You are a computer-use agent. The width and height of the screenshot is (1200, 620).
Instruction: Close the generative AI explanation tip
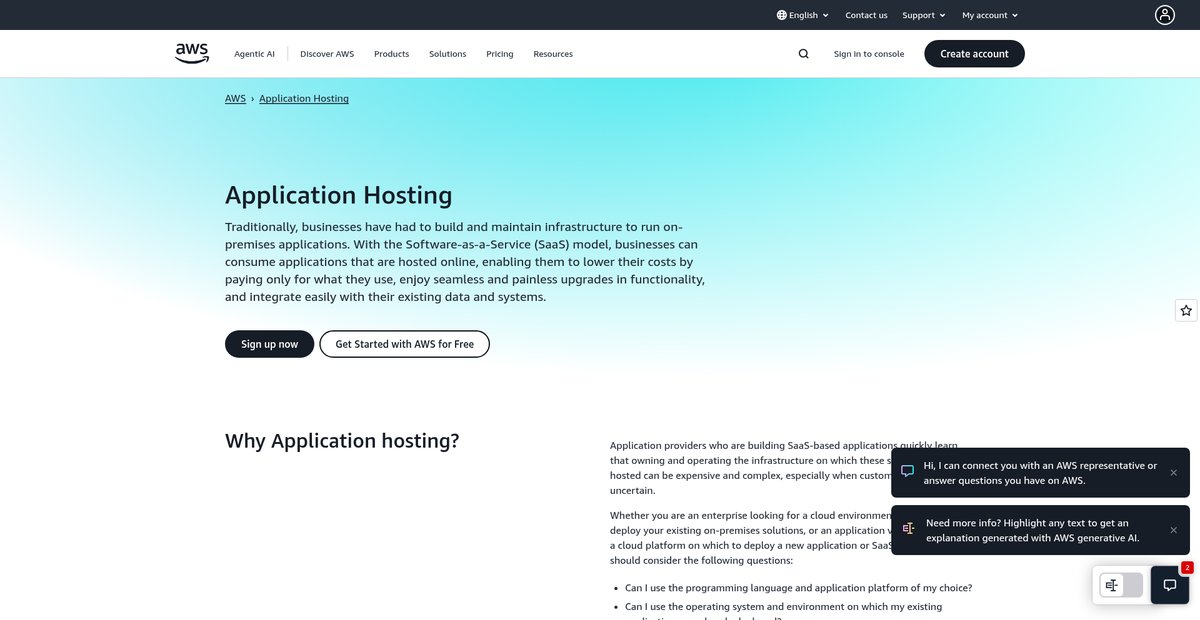pos(1174,530)
